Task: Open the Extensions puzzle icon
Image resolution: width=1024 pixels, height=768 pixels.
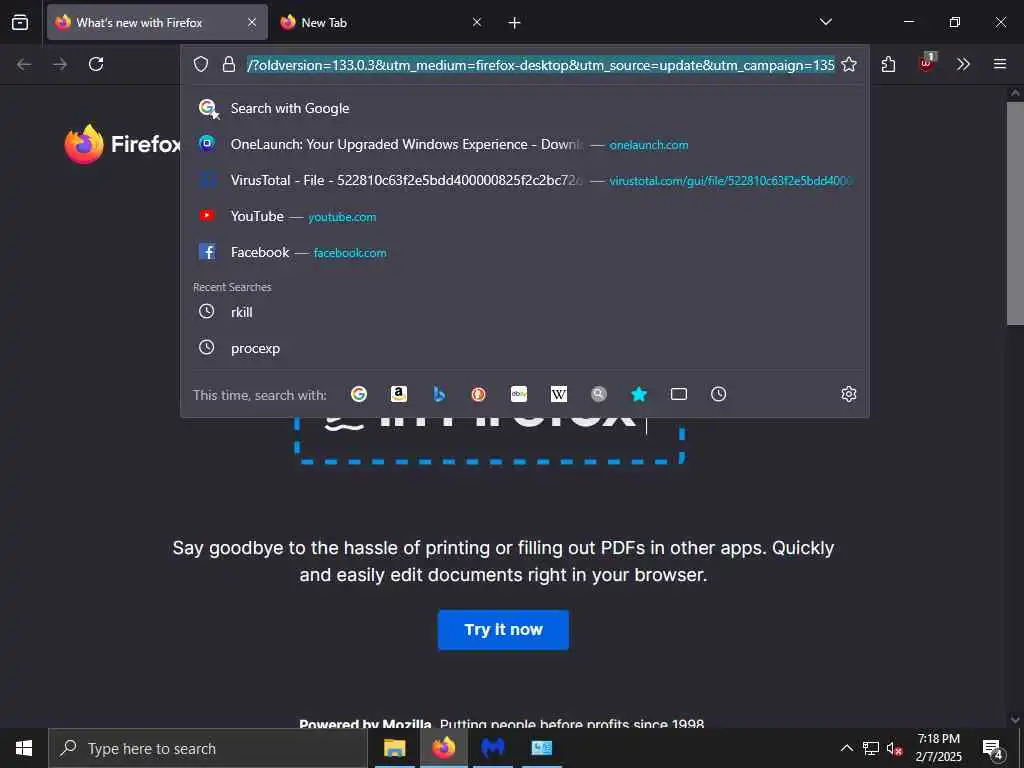Action: (888, 64)
